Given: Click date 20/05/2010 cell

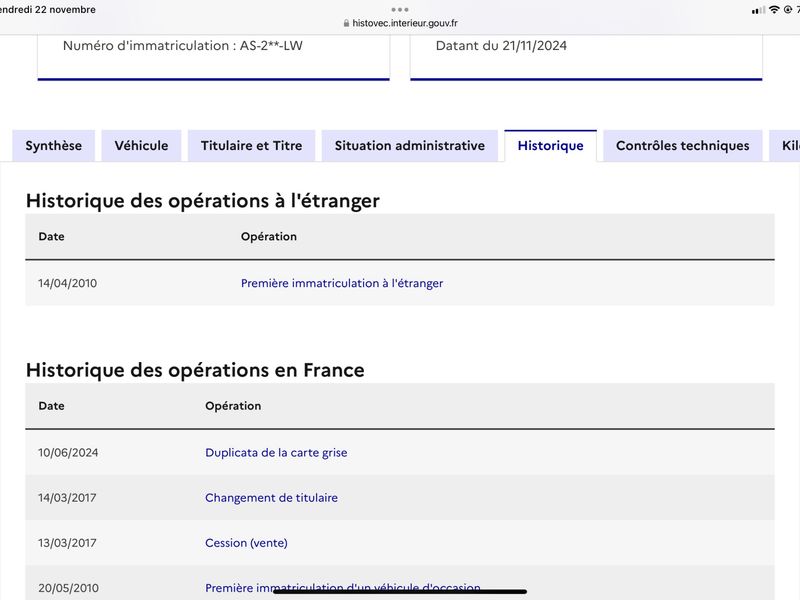Looking at the screenshot, I should pos(68,588).
